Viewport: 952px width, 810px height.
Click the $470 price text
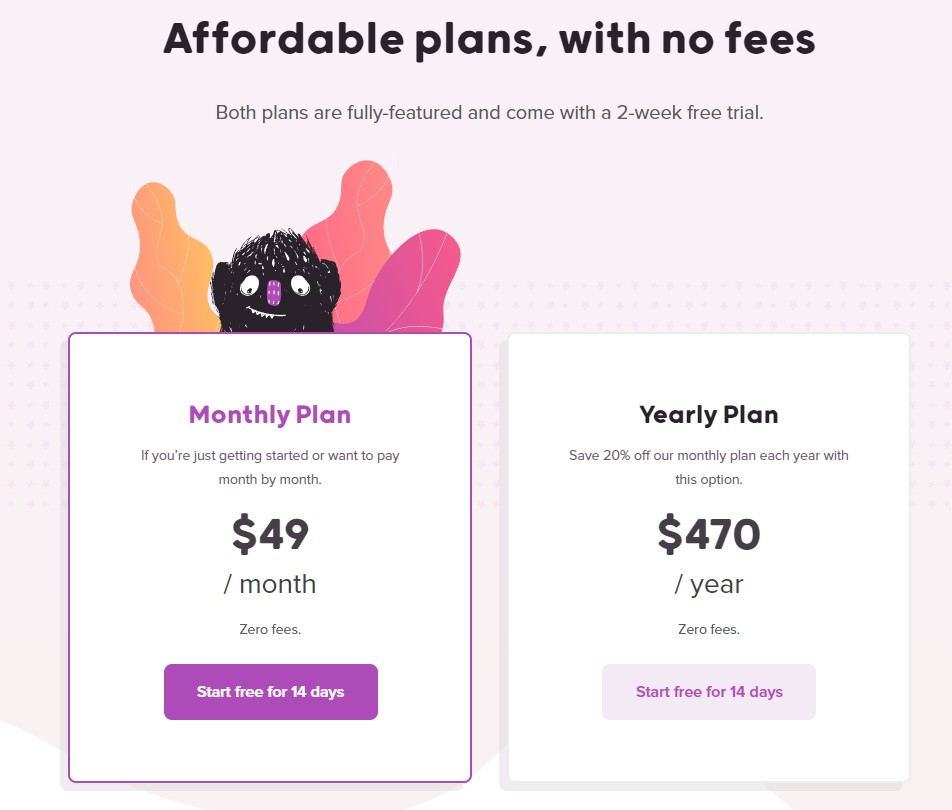(x=709, y=534)
